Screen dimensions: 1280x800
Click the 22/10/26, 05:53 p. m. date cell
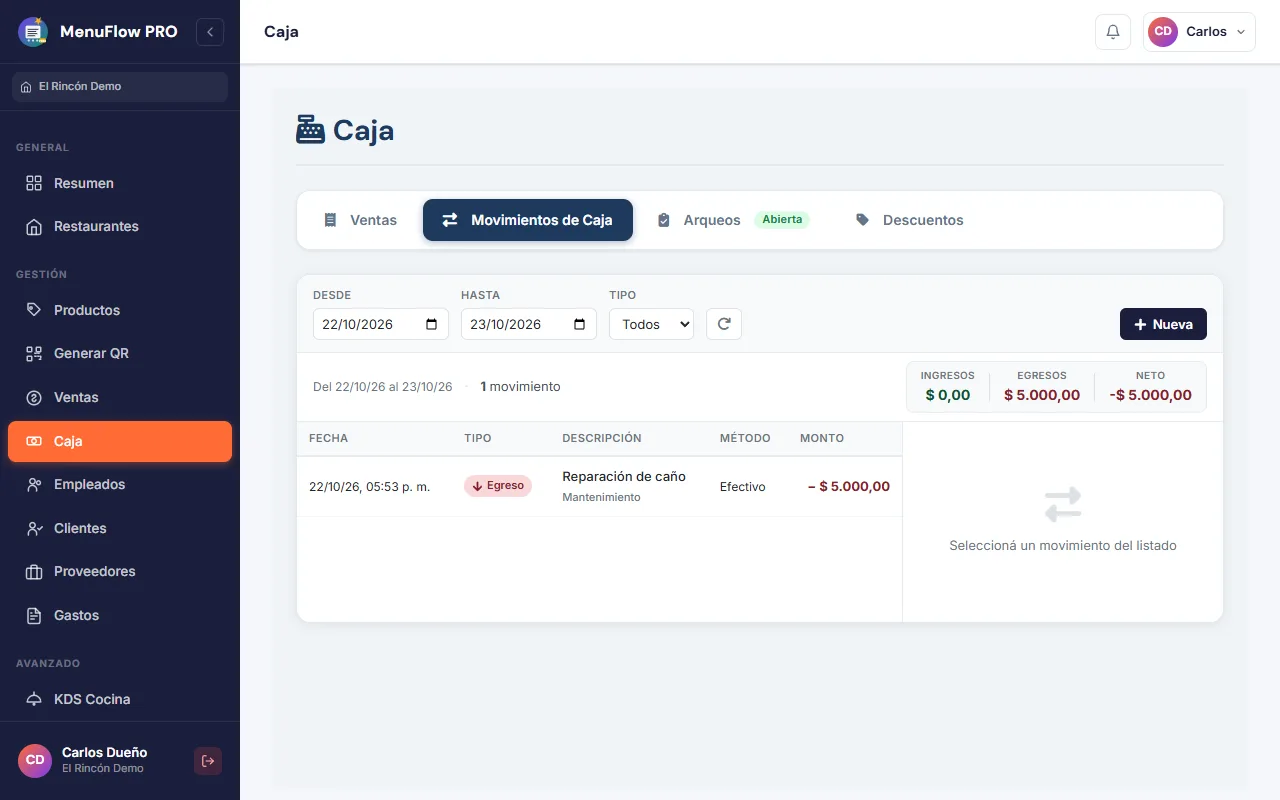tap(369, 487)
